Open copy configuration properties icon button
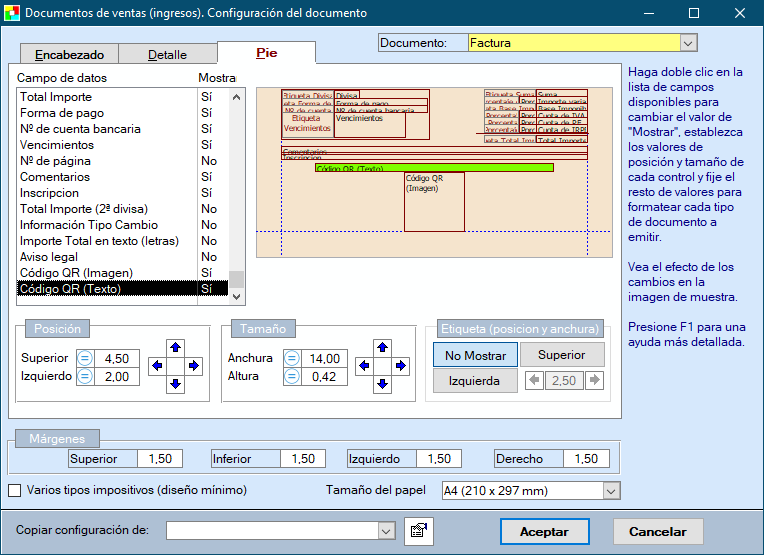 (x=418, y=531)
